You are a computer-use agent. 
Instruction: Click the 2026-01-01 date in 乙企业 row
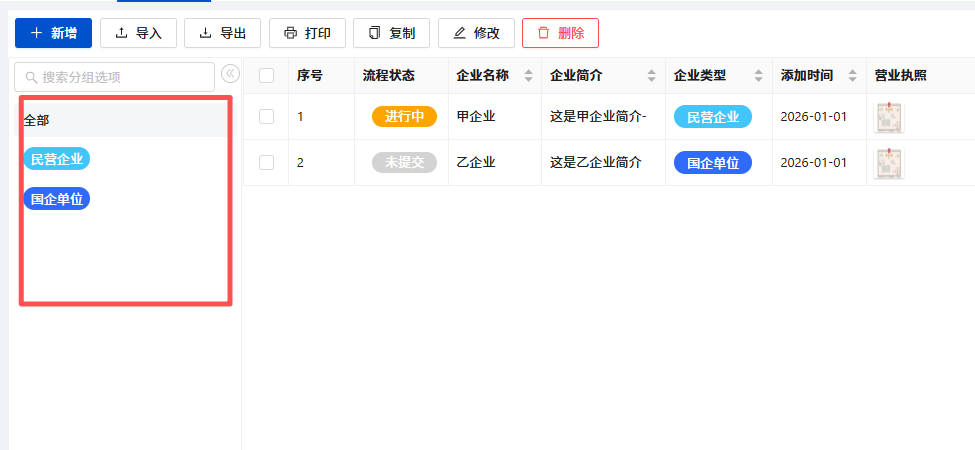click(x=813, y=162)
